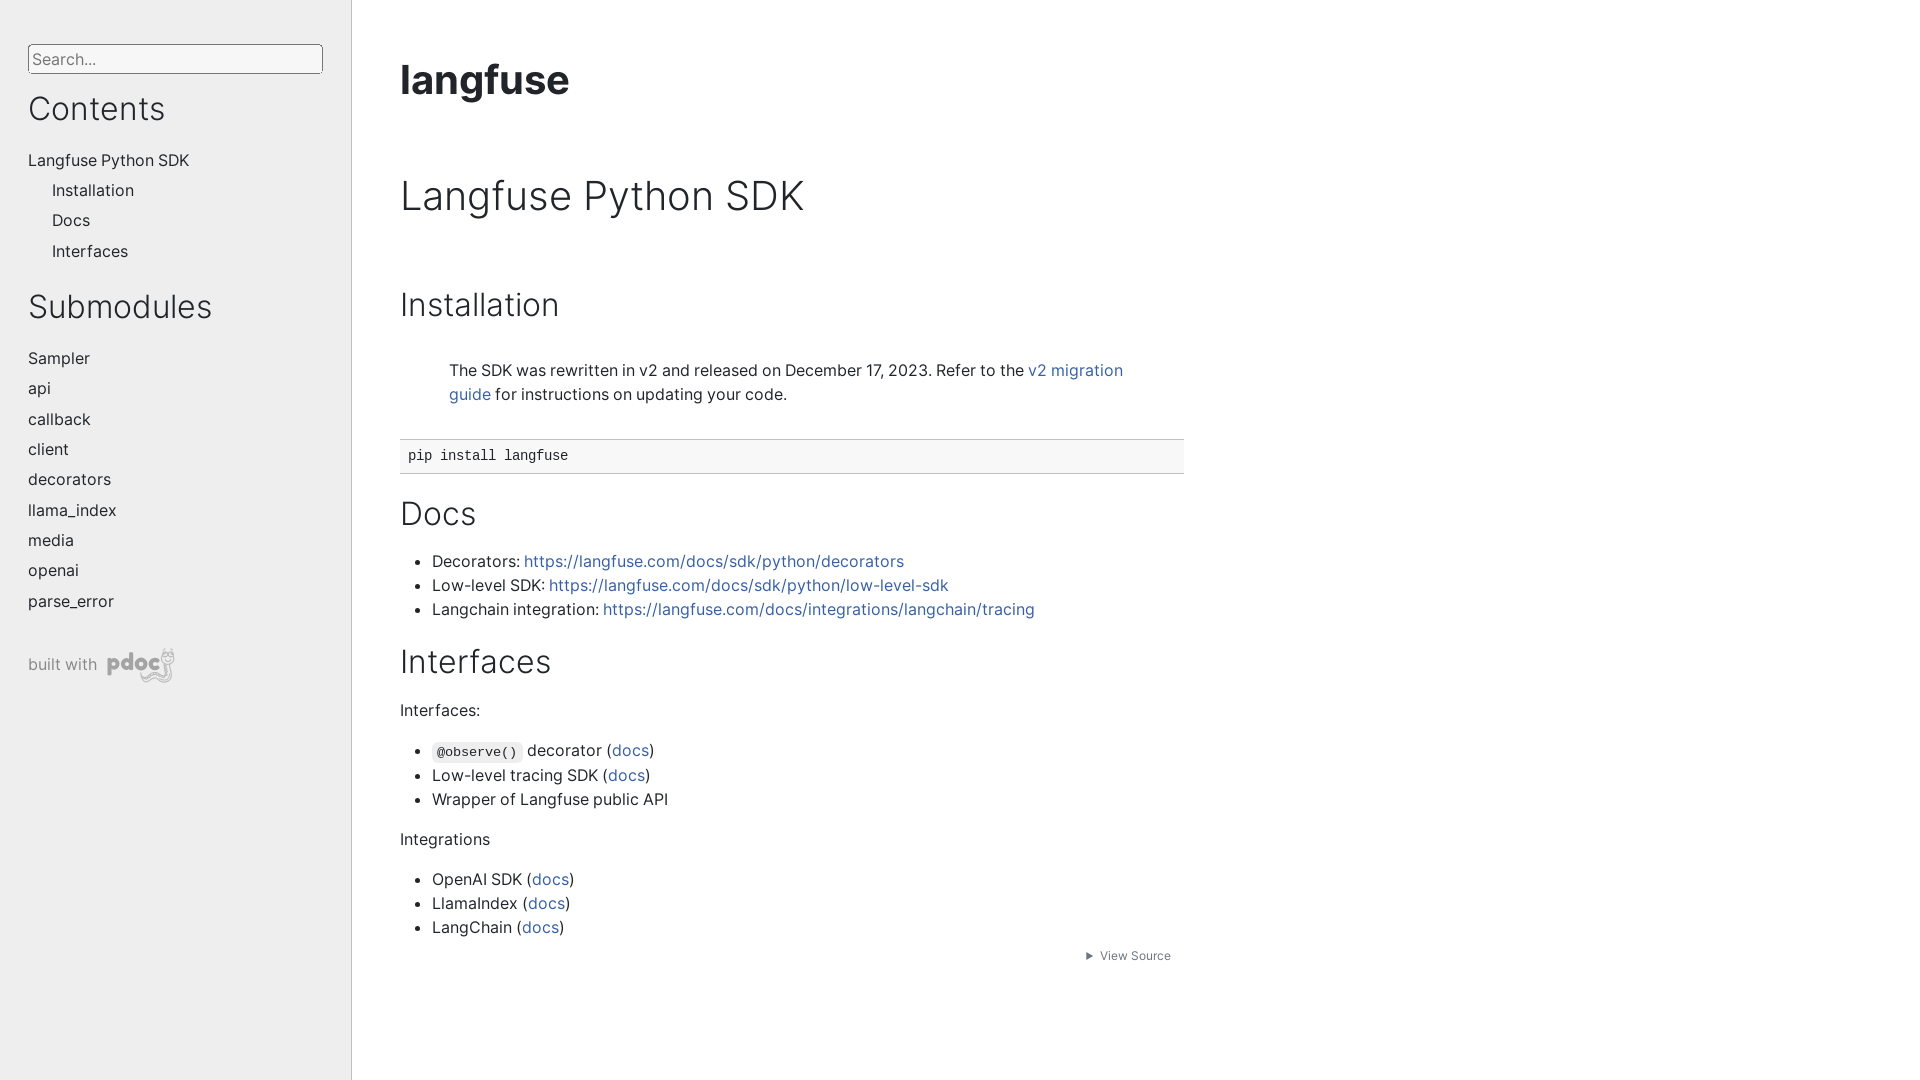Image resolution: width=1920 pixels, height=1080 pixels.
Task: Open docs link for LlamaIndex
Action: tap(546, 903)
